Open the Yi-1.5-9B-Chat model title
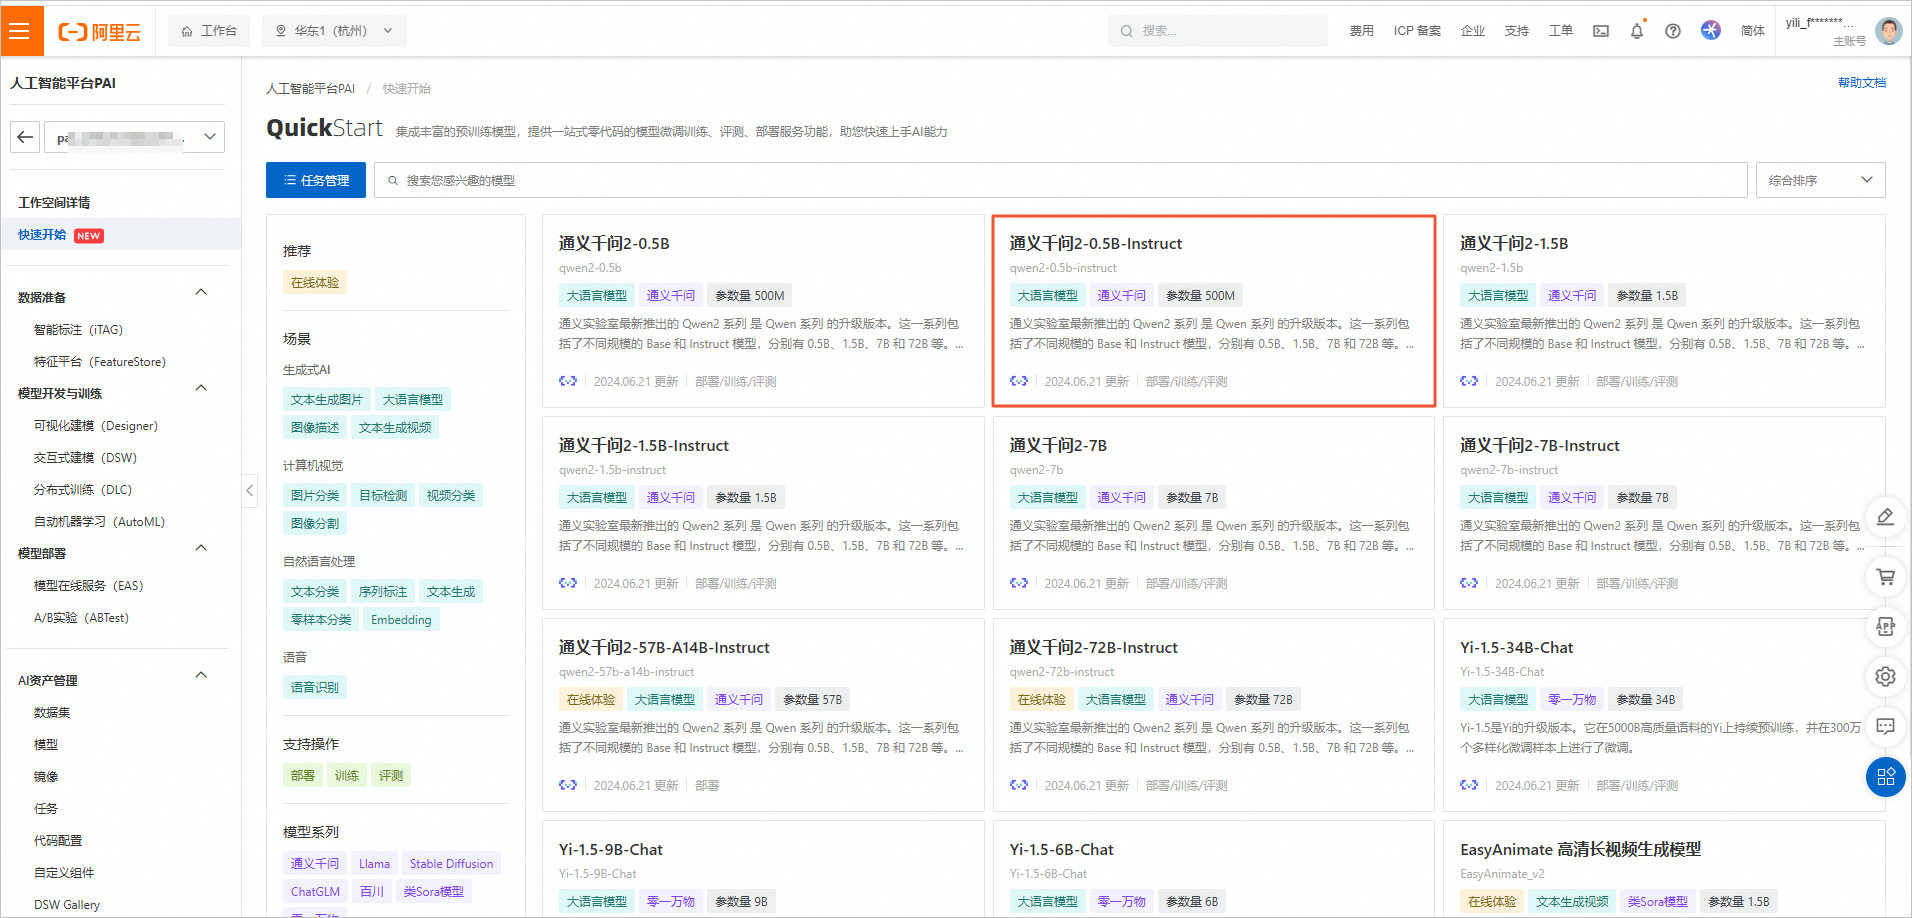This screenshot has width=1912, height=918. [611, 850]
